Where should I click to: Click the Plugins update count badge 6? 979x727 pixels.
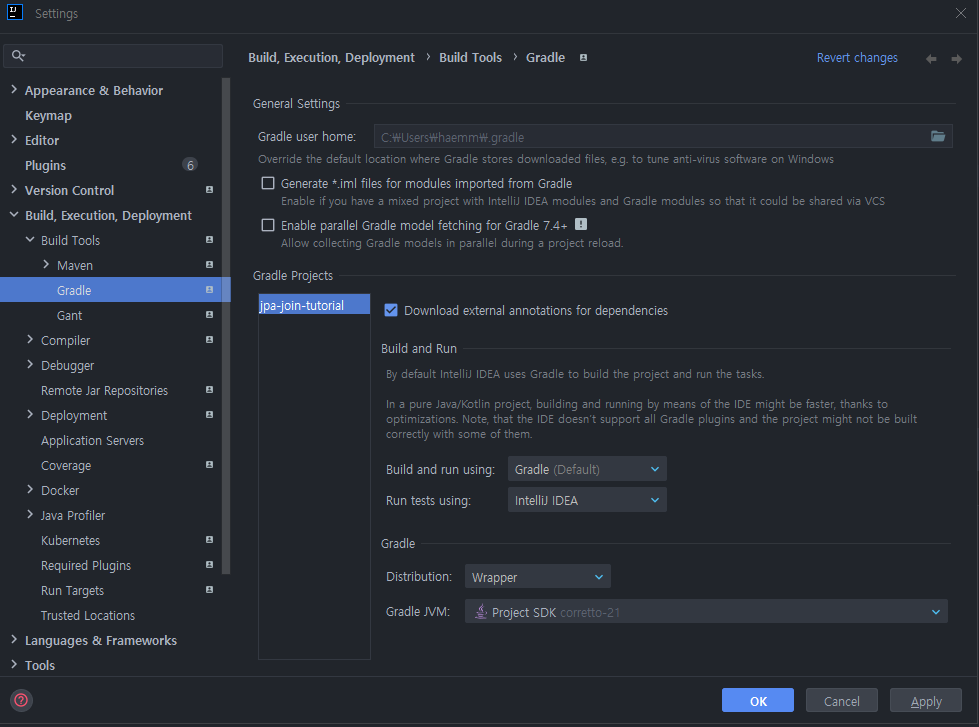coord(190,165)
